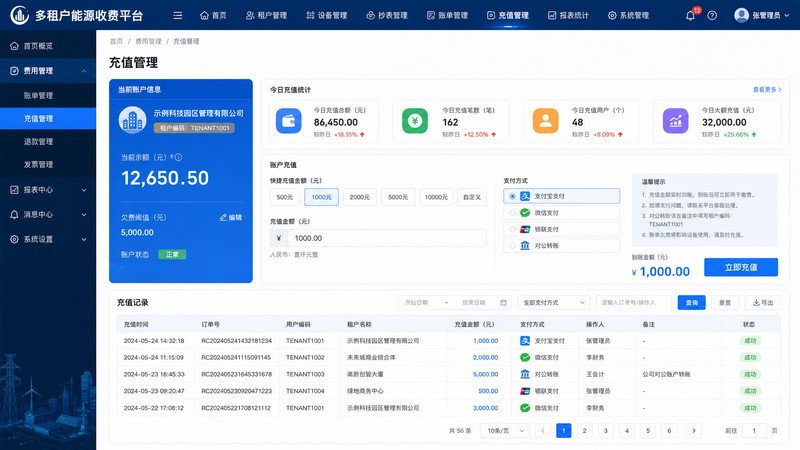Choose the 1000元 quick amount
This screenshot has height=450, width=800.
point(321,197)
